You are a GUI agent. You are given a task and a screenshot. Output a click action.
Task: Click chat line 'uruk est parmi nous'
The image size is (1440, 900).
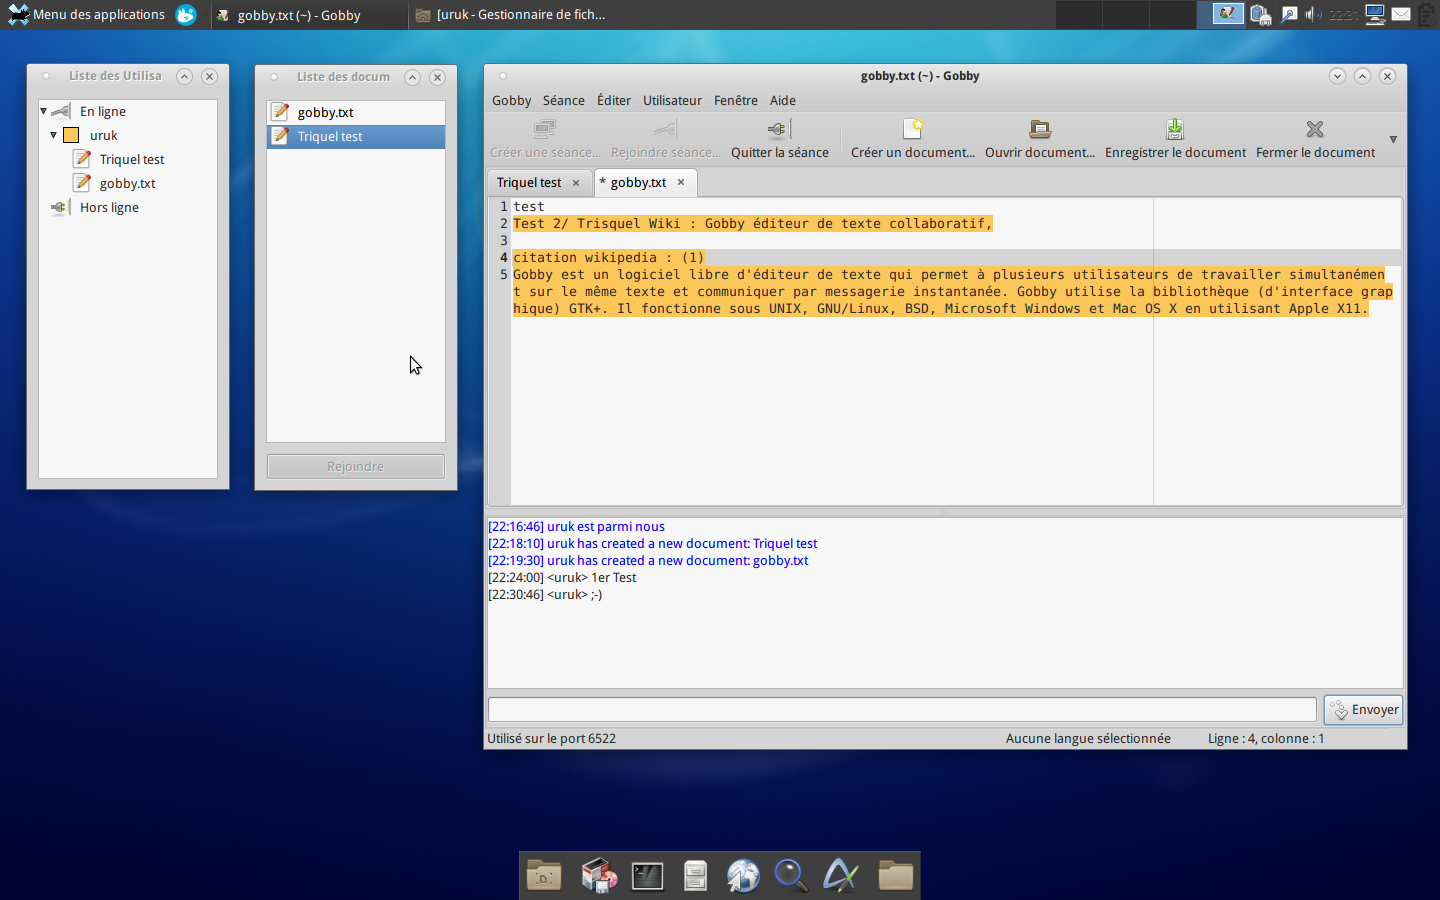click(x=606, y=526)
